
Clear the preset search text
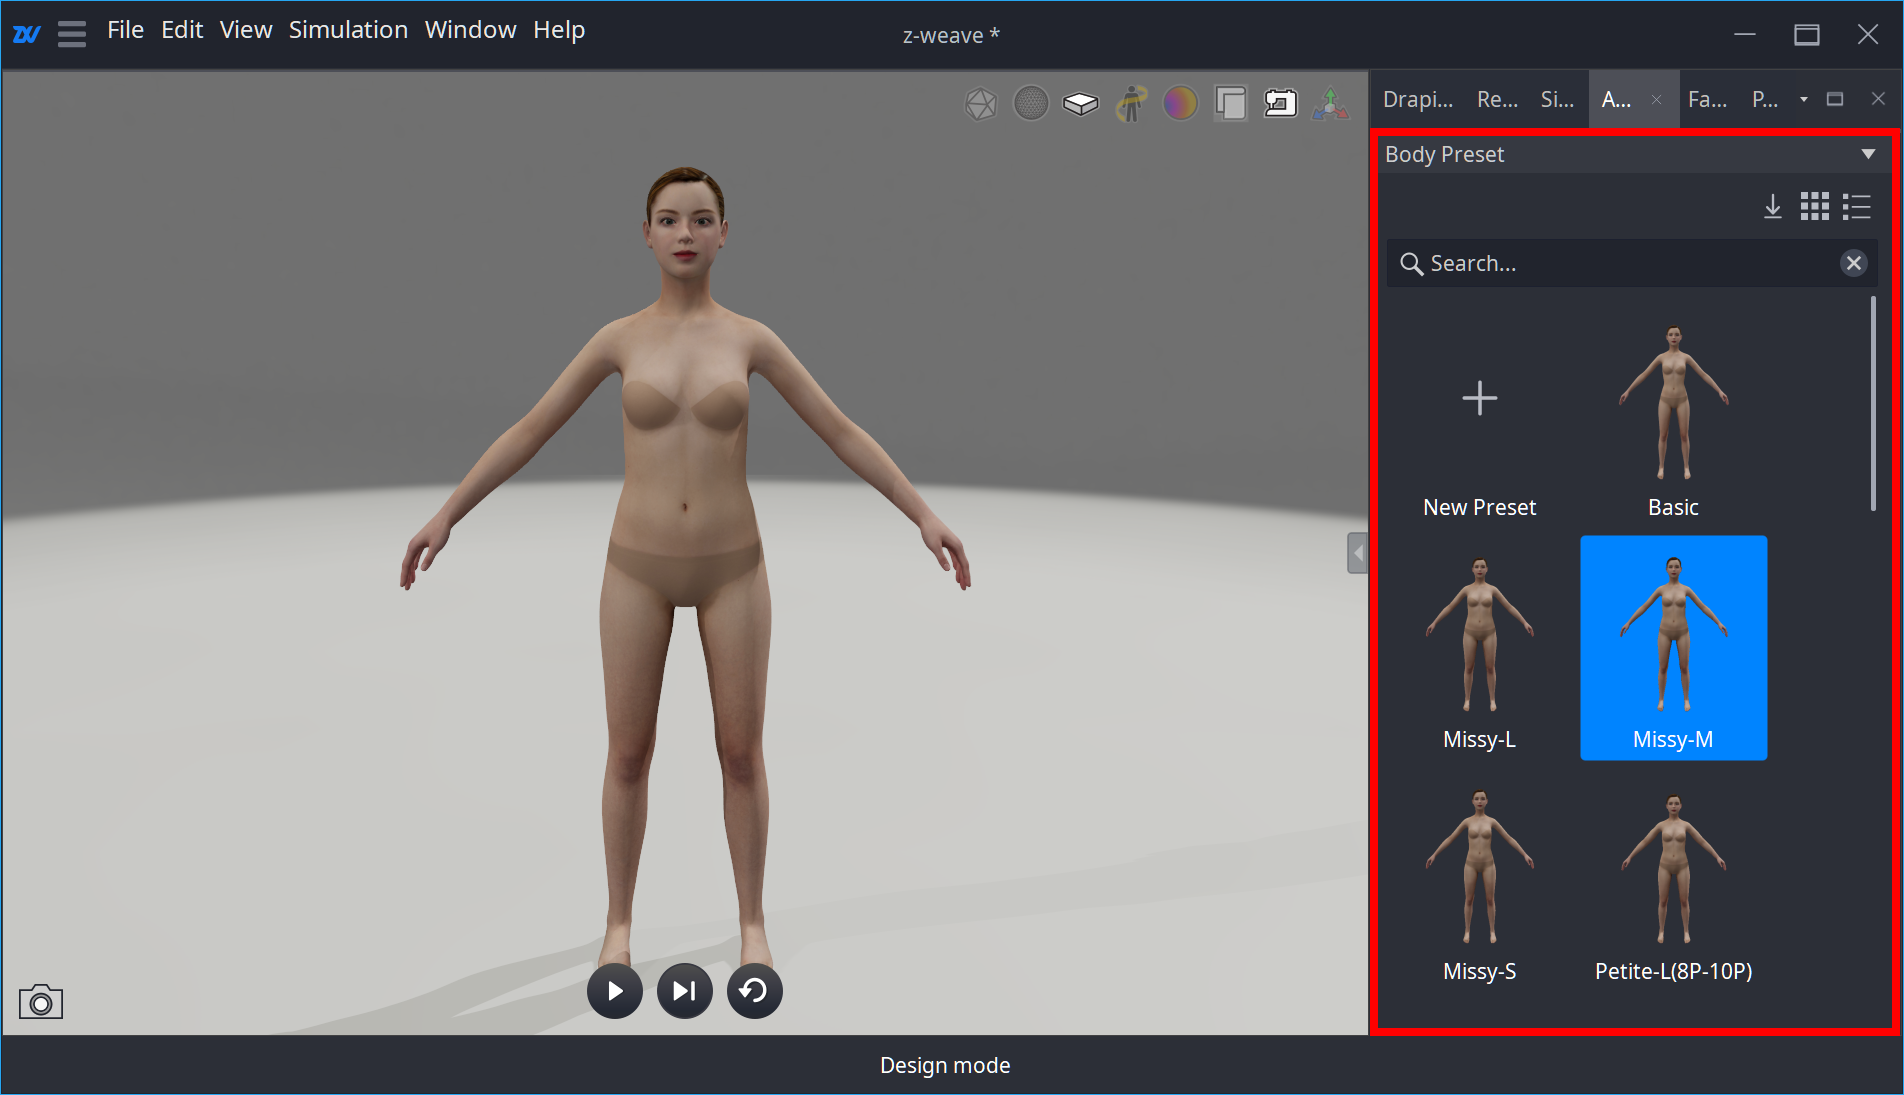tap(1854, 263)
